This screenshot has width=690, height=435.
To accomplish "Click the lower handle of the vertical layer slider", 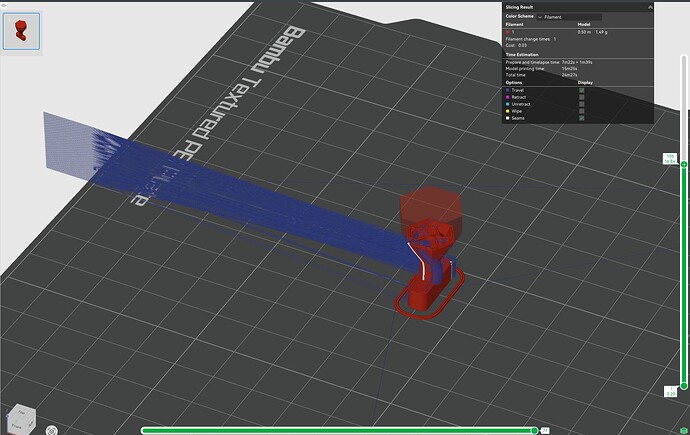I will [x=684, y=386].
